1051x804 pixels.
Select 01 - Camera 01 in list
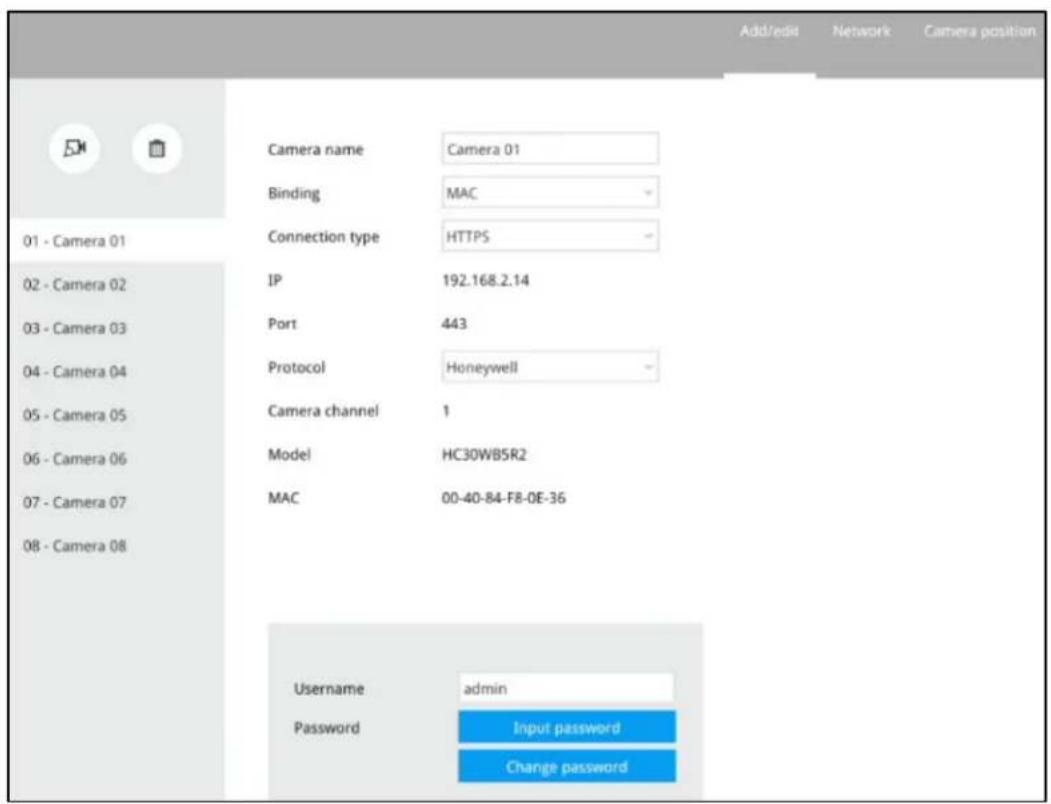click(x=117, y=241)
